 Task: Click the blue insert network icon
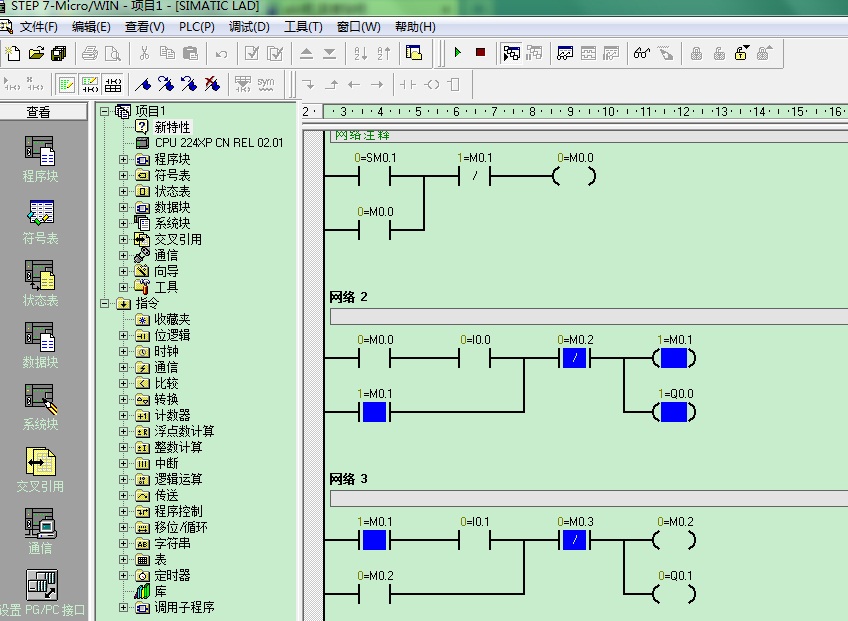pyautogui.click(x=143, y=84)
